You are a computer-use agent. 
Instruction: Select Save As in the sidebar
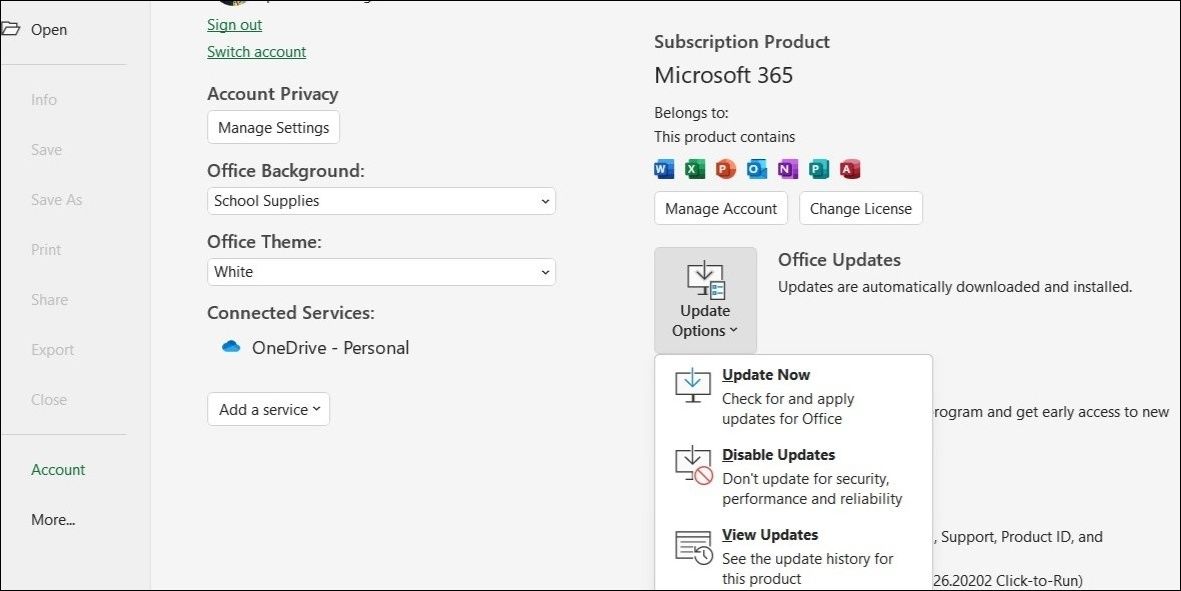coord(56,200)
